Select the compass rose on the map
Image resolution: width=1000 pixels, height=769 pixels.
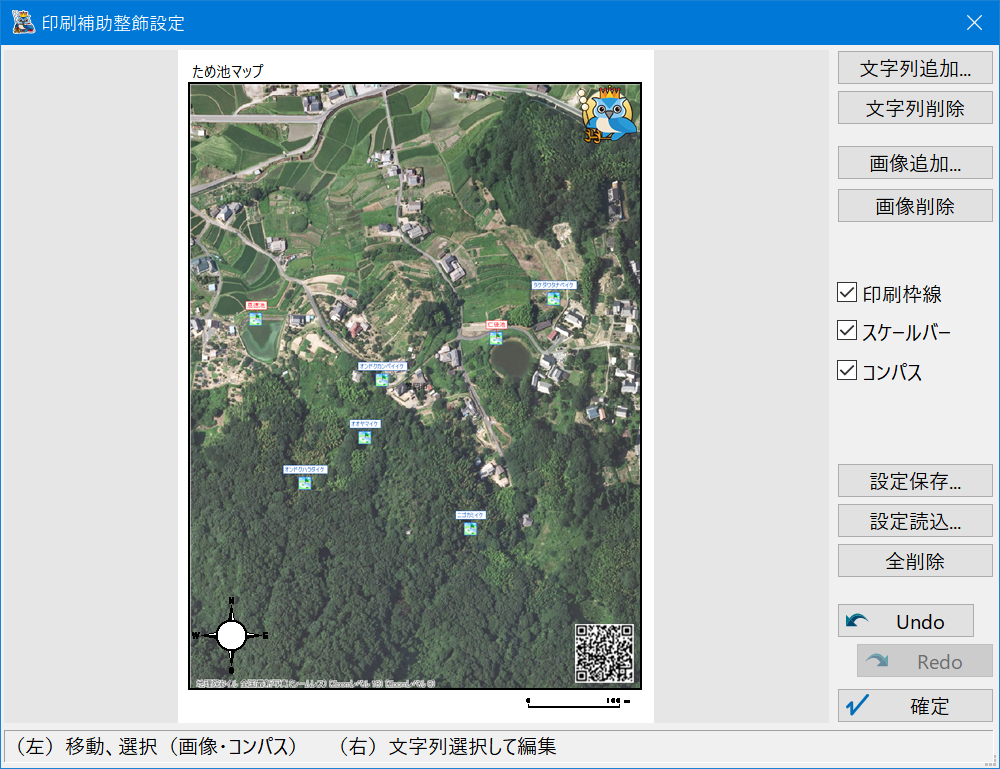coord(231,635)
